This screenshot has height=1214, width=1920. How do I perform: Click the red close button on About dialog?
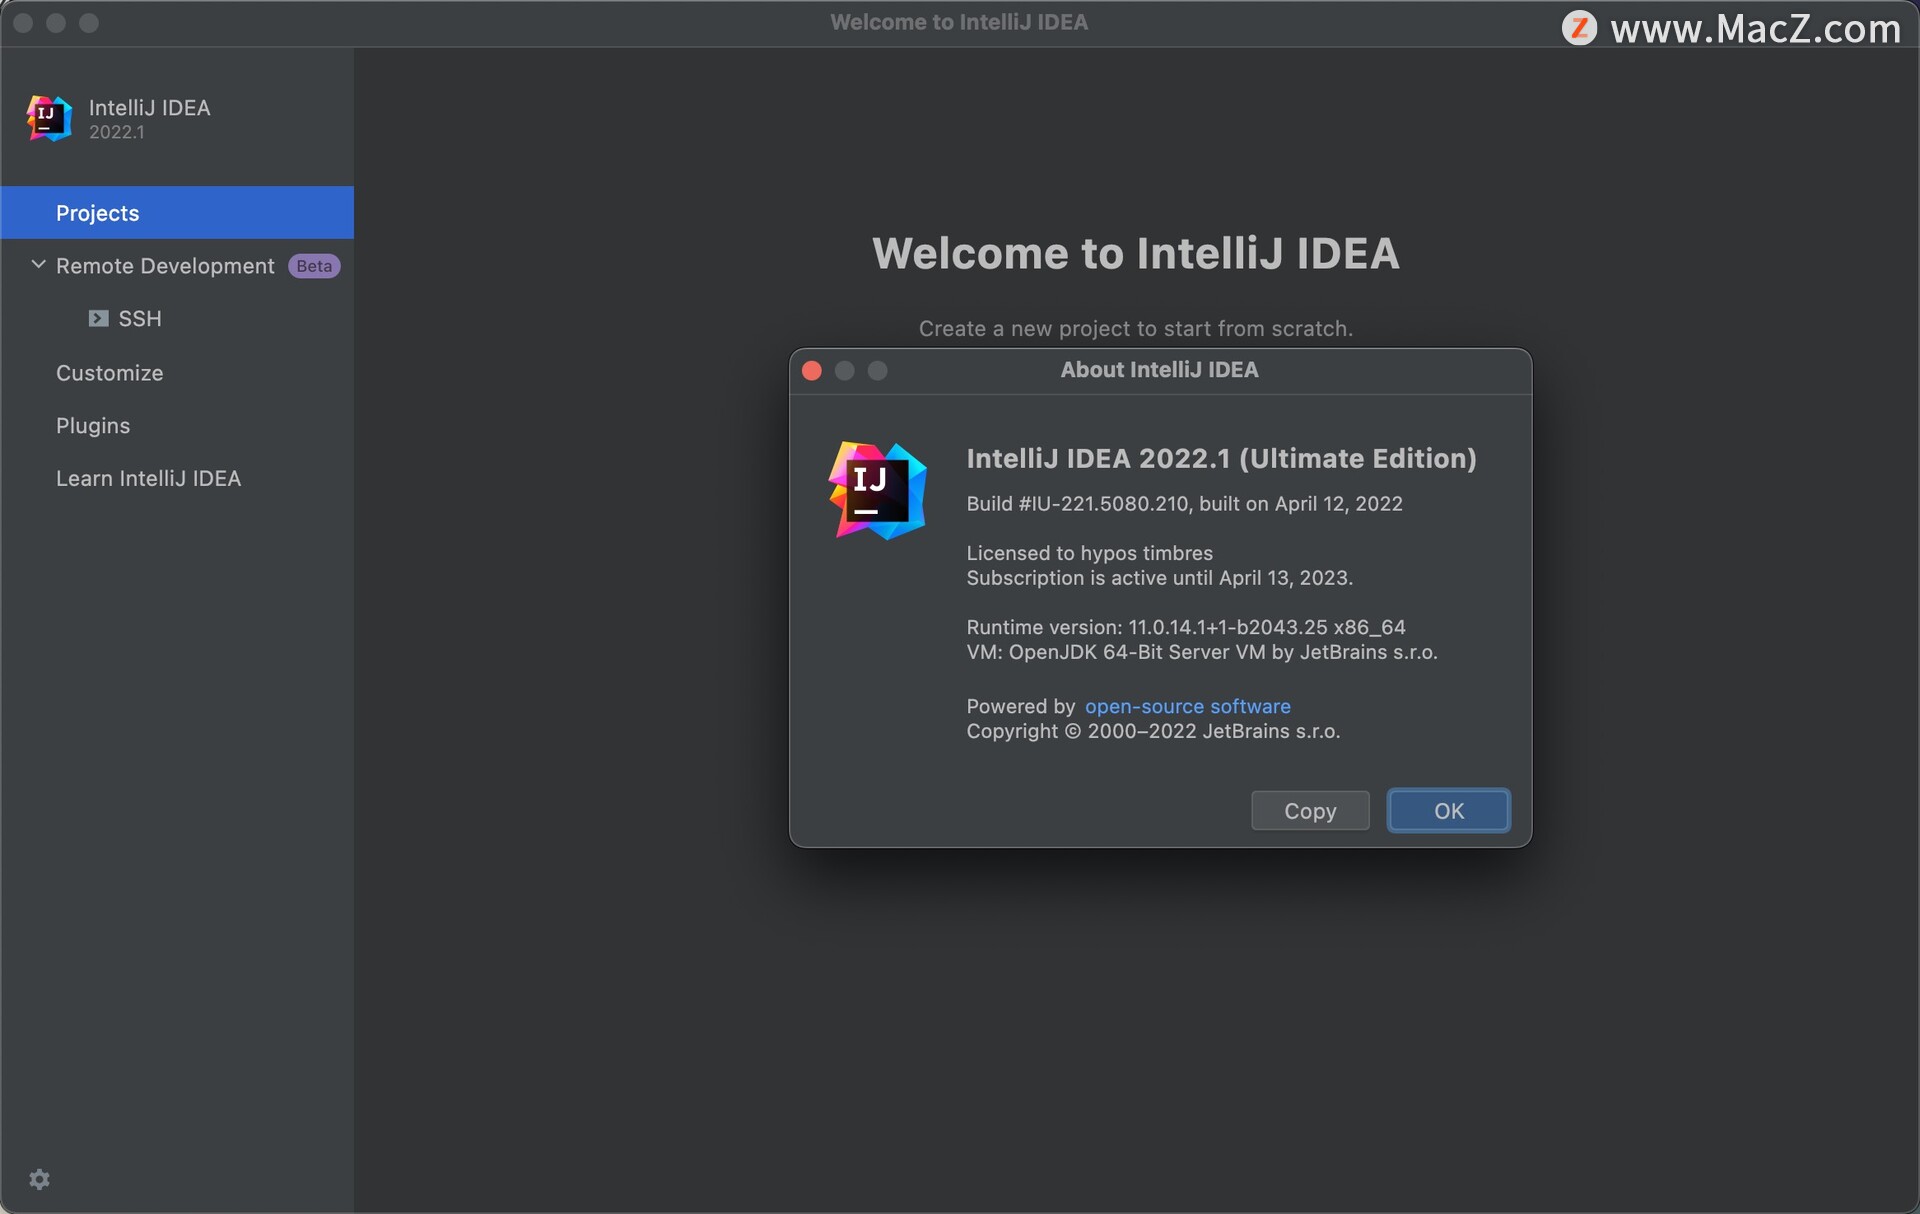tap(811, 369)
